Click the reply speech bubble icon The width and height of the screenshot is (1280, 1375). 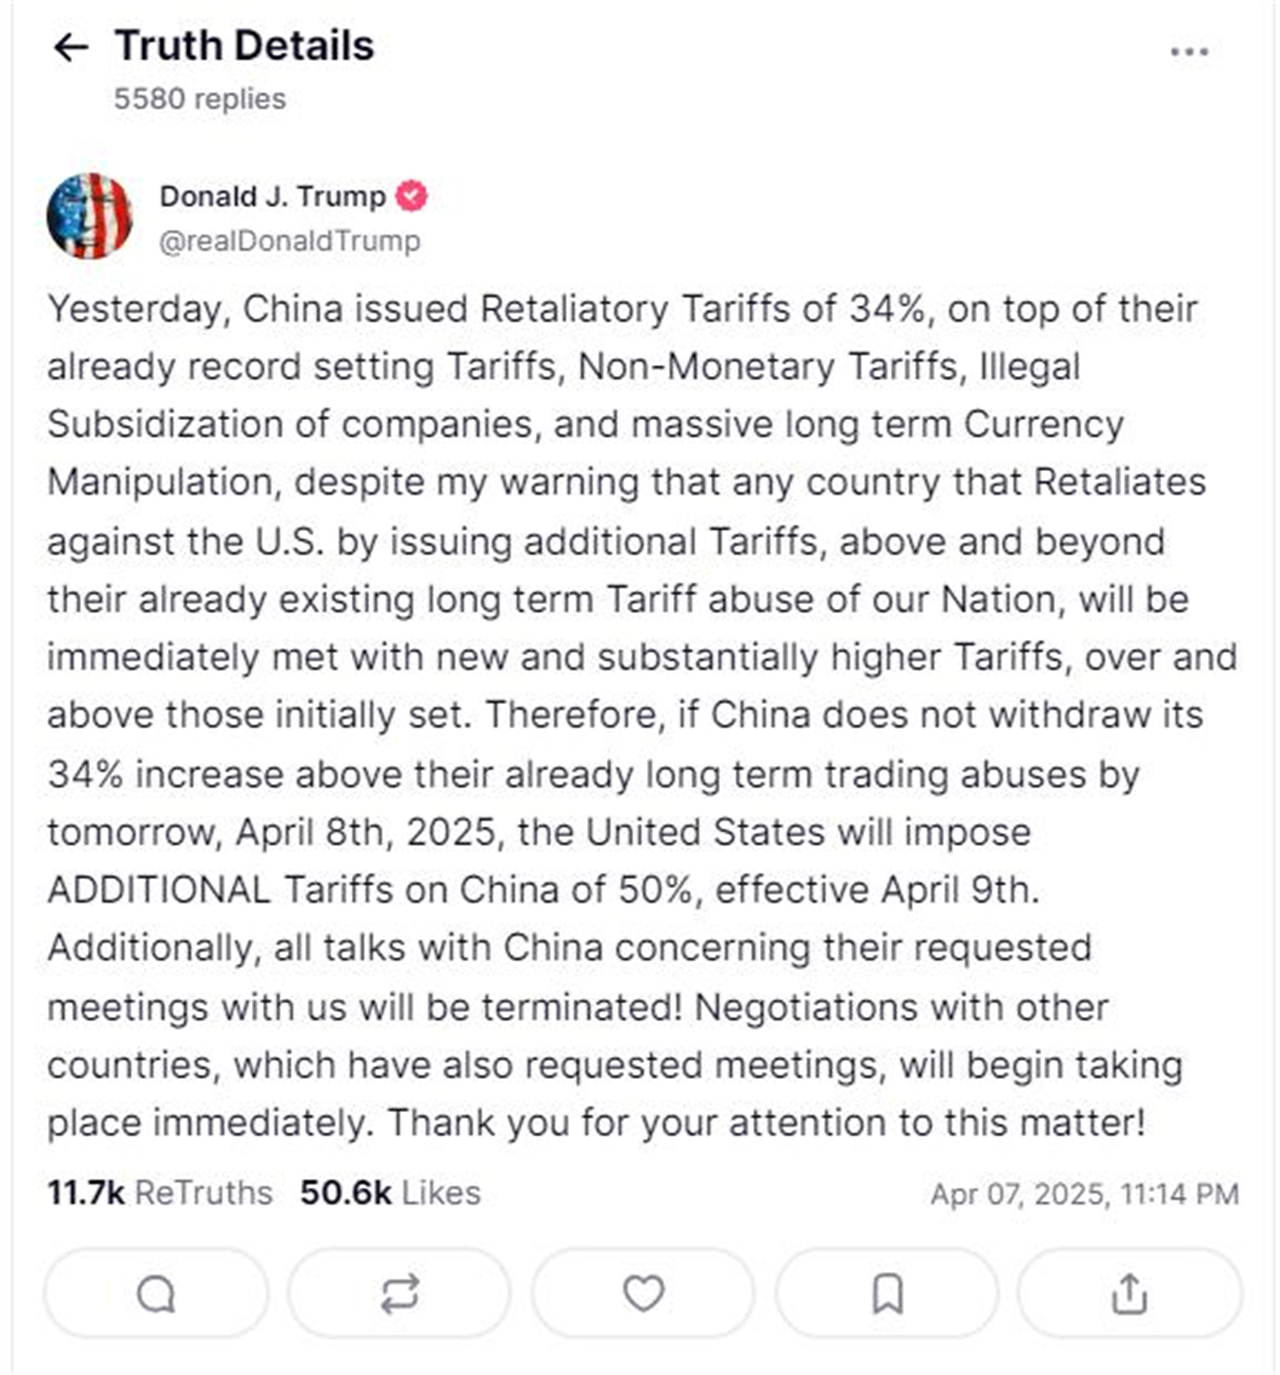(156, 1294)
